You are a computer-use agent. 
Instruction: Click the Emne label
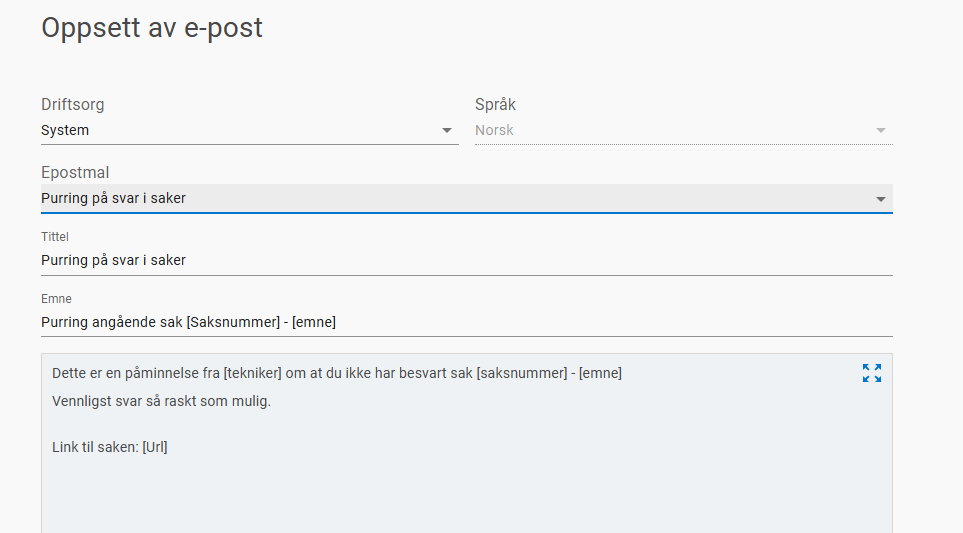56,299
